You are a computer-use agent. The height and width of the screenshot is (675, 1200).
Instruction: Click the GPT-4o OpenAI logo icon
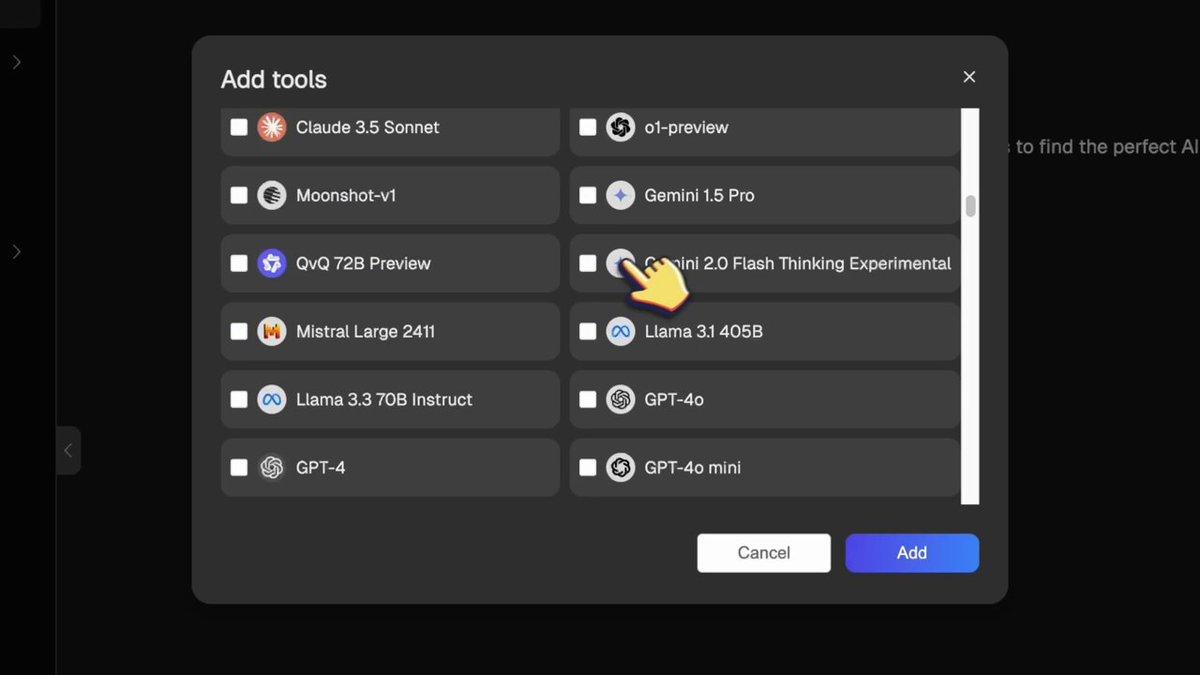tap(621, 399)
